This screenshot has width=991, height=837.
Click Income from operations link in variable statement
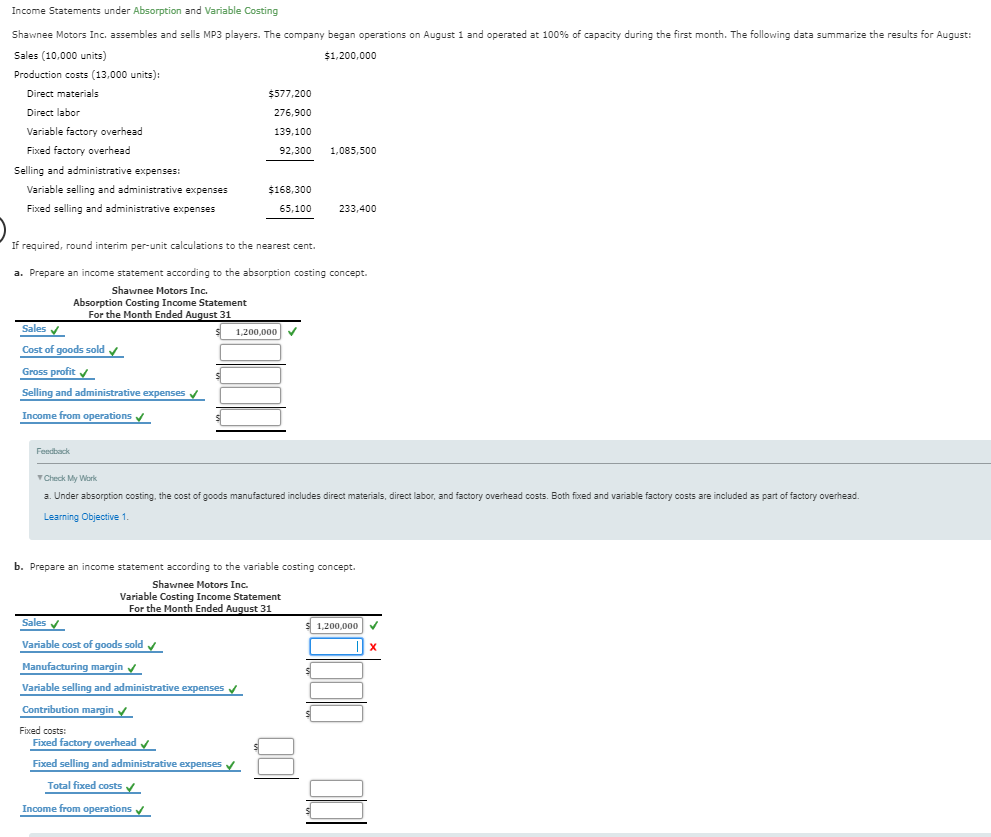pos(78,808)
